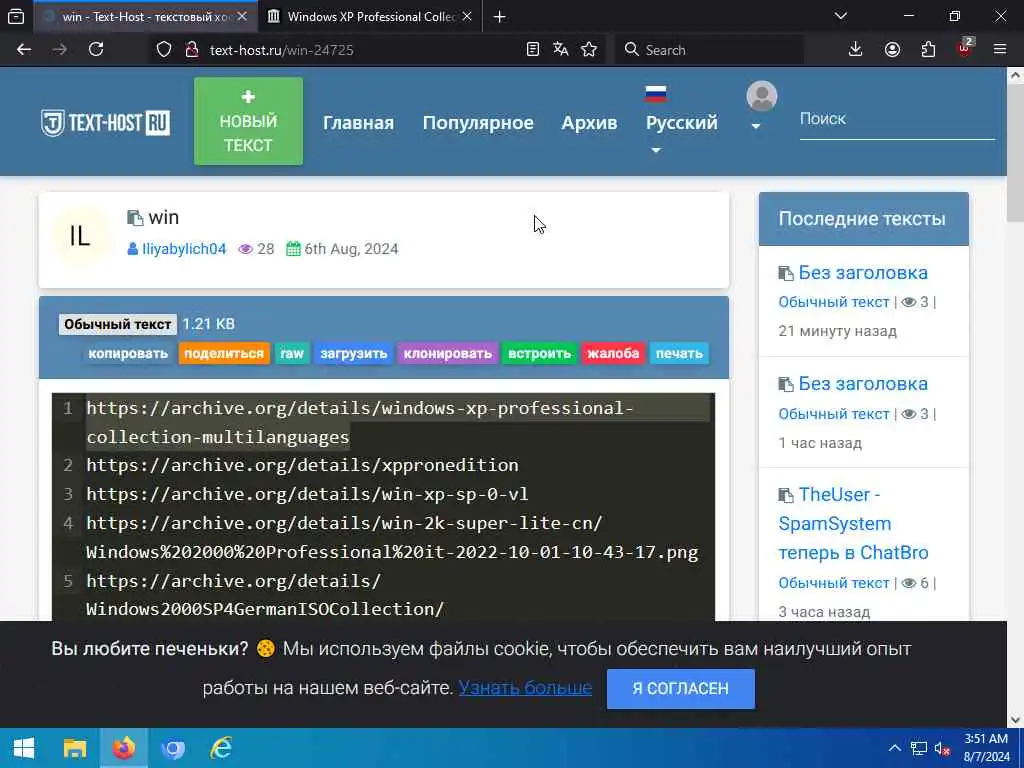1024x768 pixels.
Task: Click the загрузить button
Action: pyautogui.click(x=353, y=353)
